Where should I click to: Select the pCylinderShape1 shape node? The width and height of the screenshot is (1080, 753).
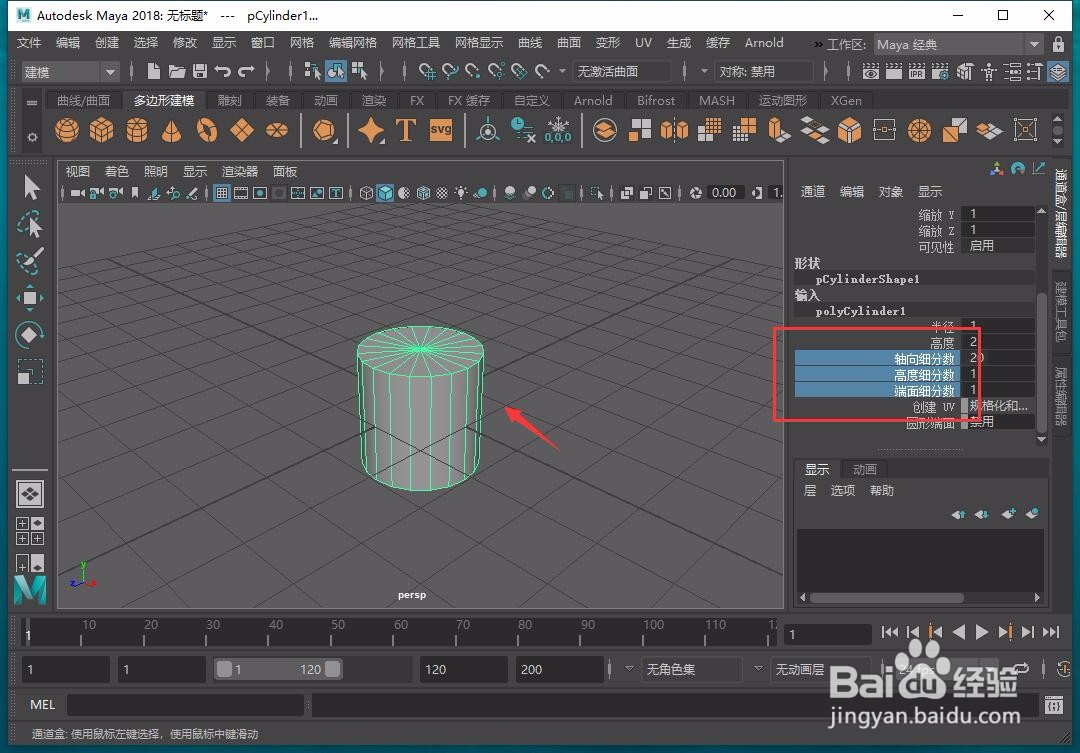tap(867, 279)
